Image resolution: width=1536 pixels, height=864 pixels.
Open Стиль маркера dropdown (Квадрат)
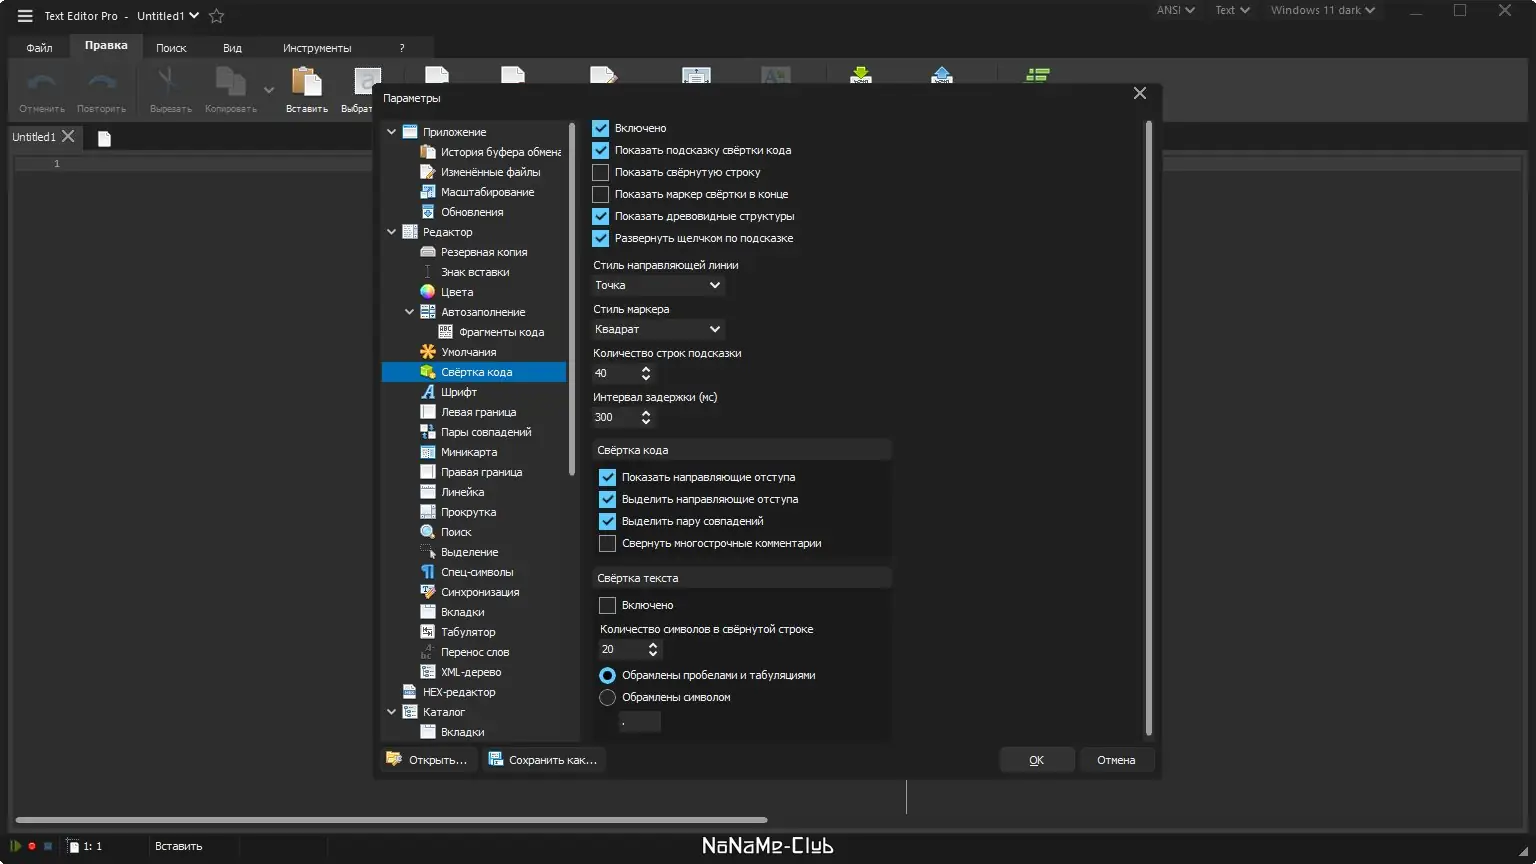pos(658,329)
